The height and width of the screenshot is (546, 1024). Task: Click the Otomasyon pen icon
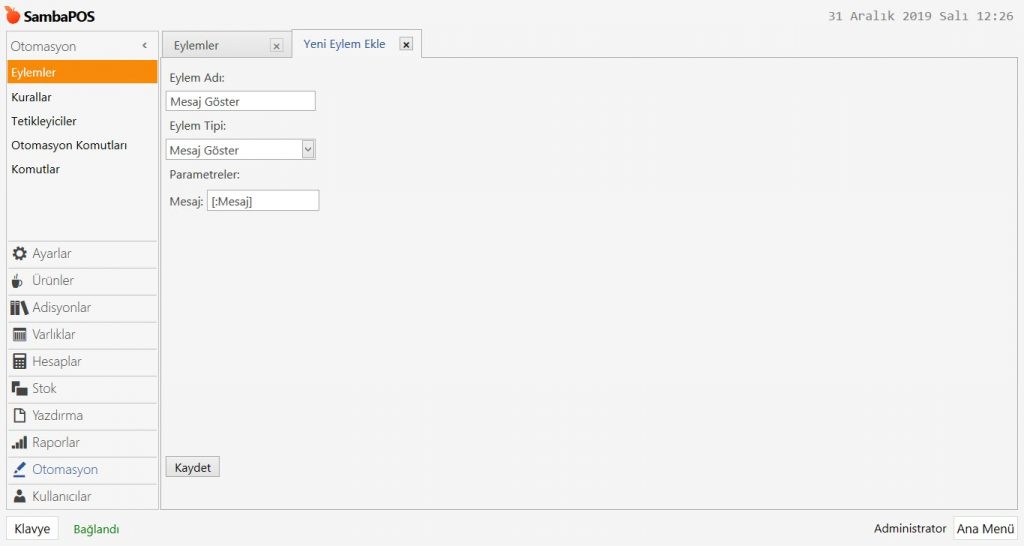pyautogui.click(x=19, y=470)
